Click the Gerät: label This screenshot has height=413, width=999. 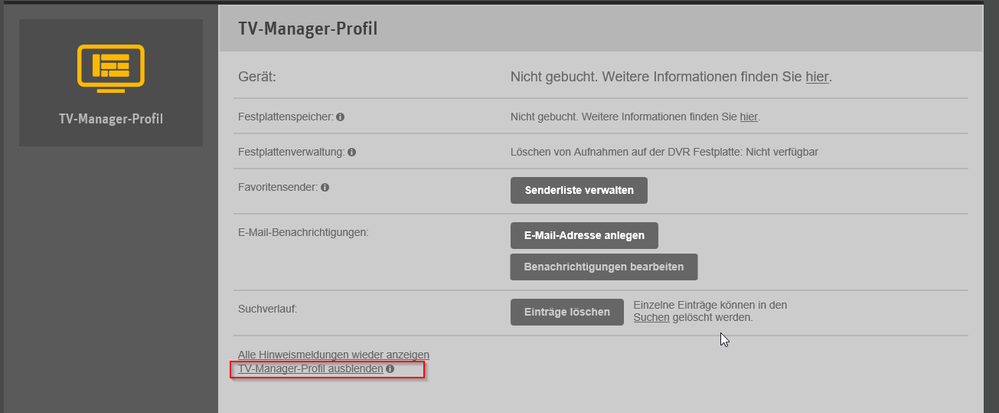coord(257,77)
